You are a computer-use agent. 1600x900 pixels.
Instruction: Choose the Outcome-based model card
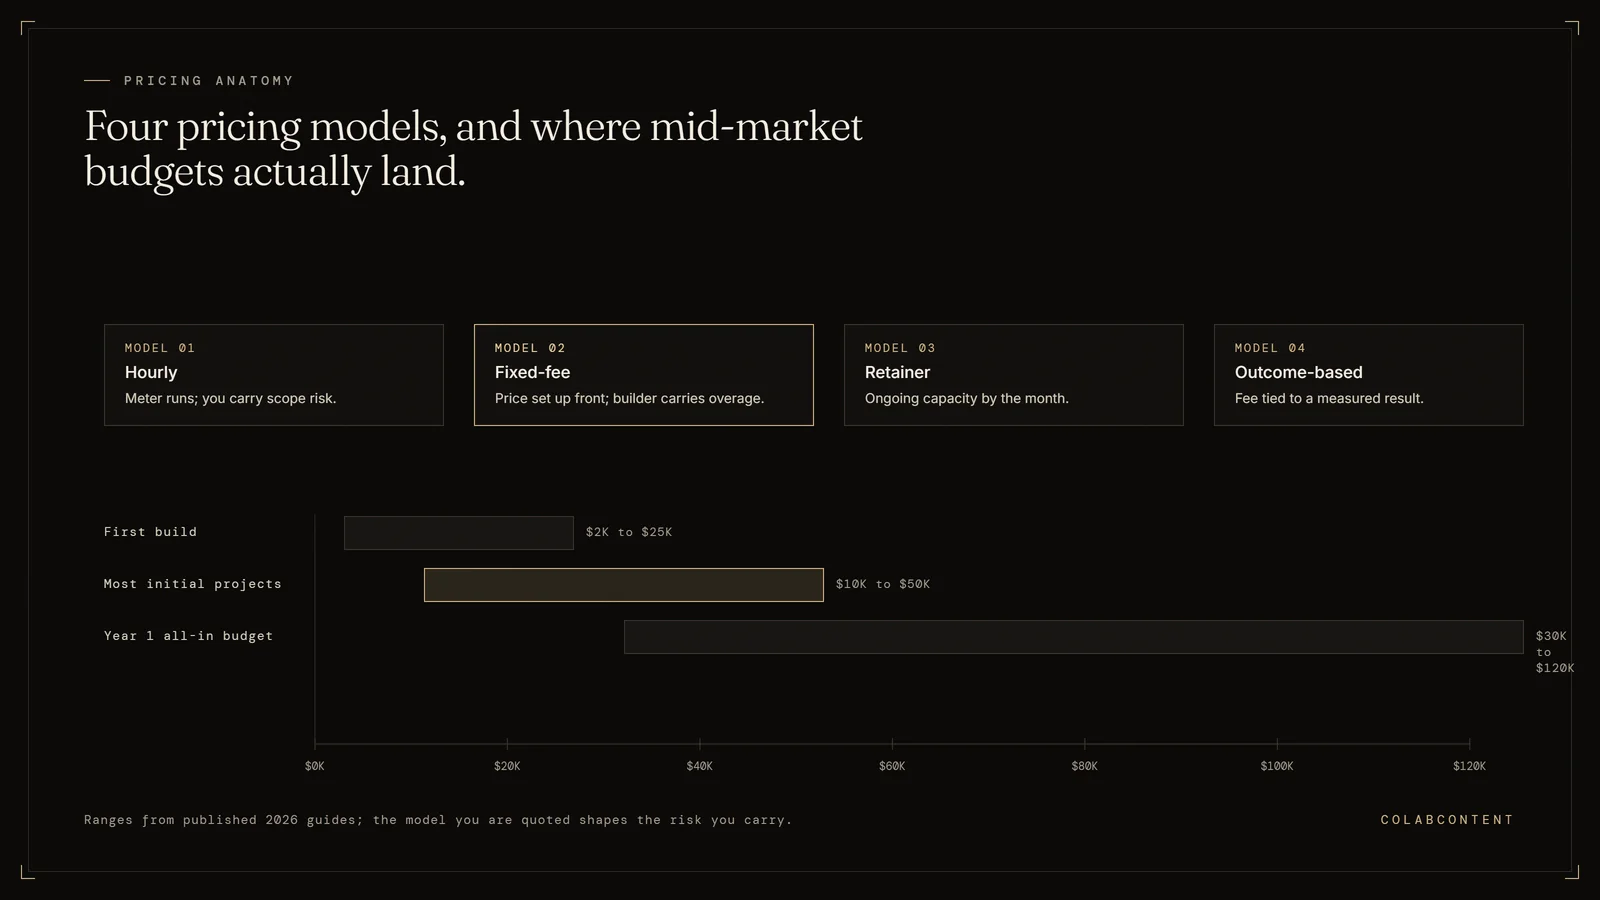point(1369,375)
